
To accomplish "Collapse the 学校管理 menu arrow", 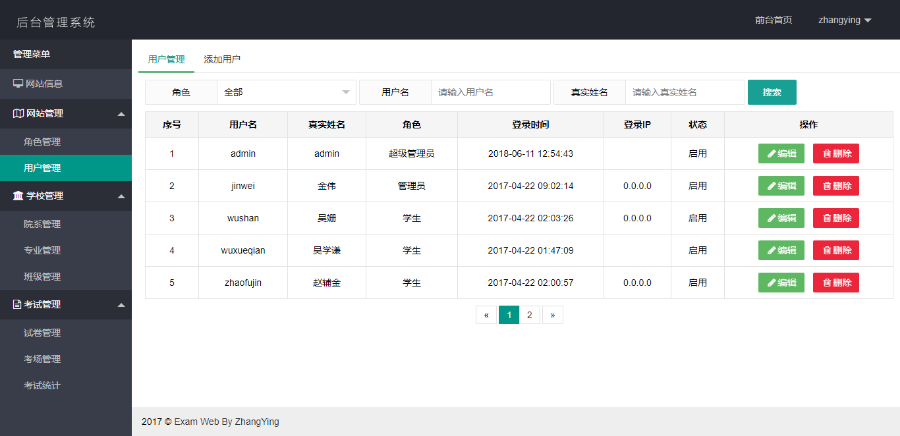I will click(121, 197).
